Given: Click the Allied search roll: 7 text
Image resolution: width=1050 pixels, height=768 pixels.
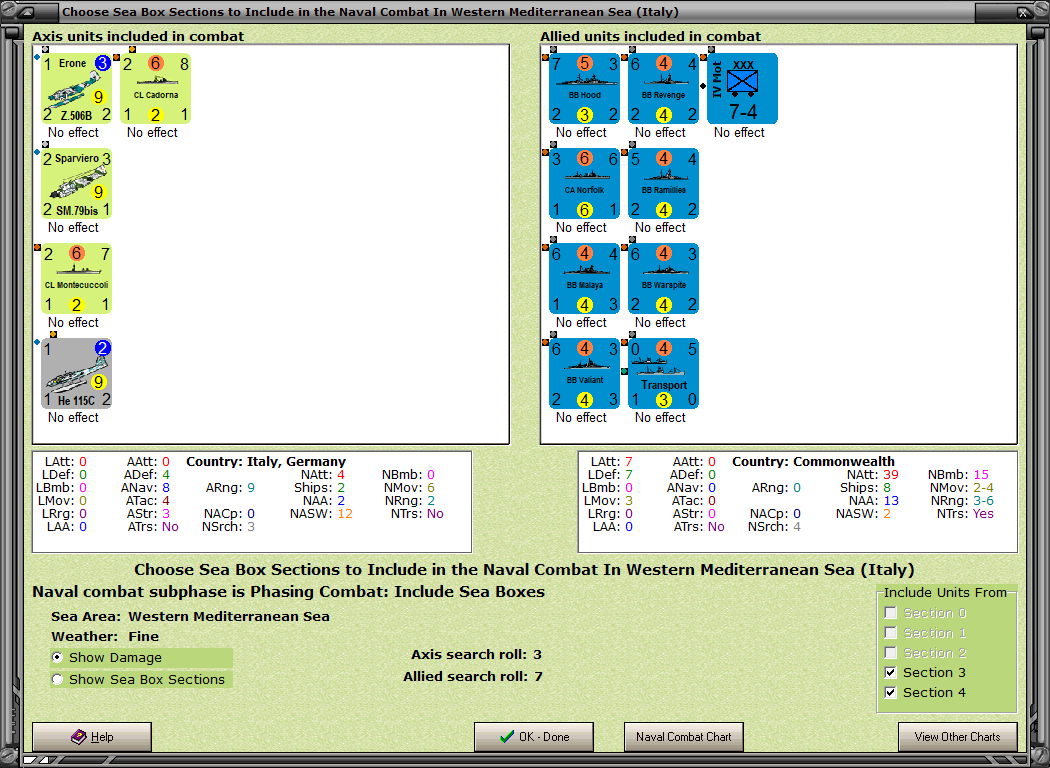Looking at the screenshot, I should point(473,676).
